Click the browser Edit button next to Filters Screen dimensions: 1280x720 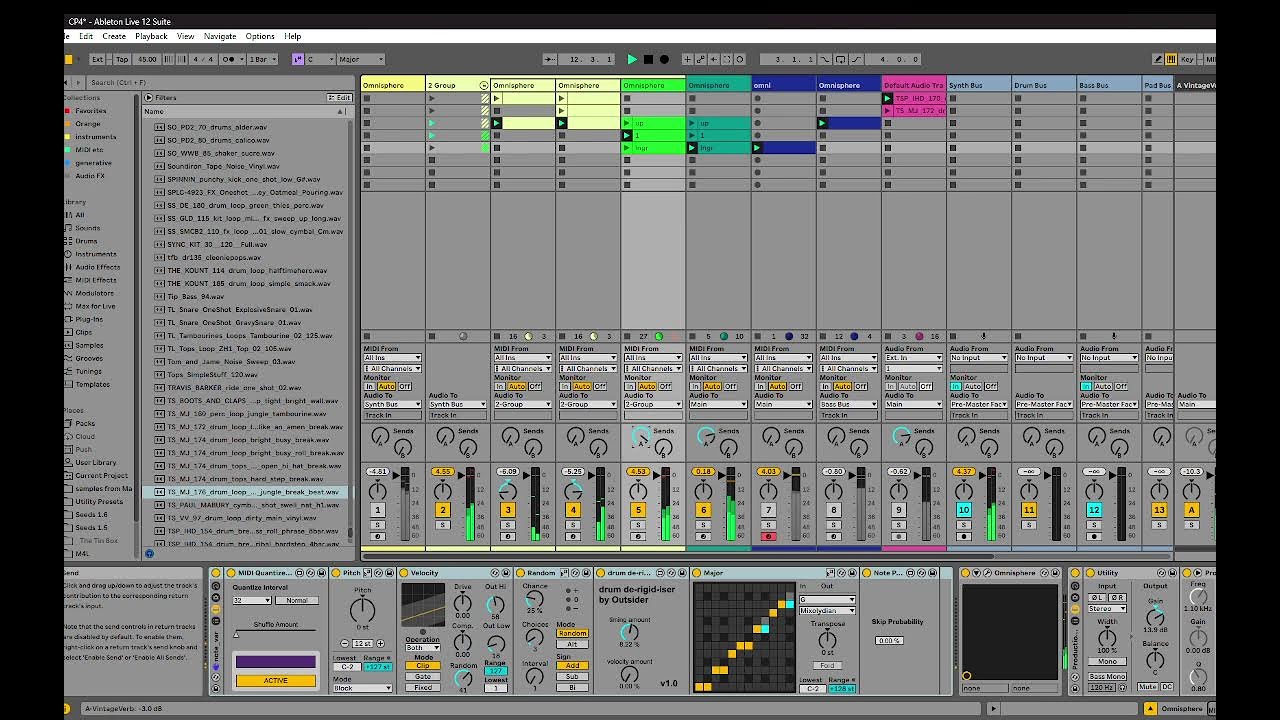pos(340,98)
